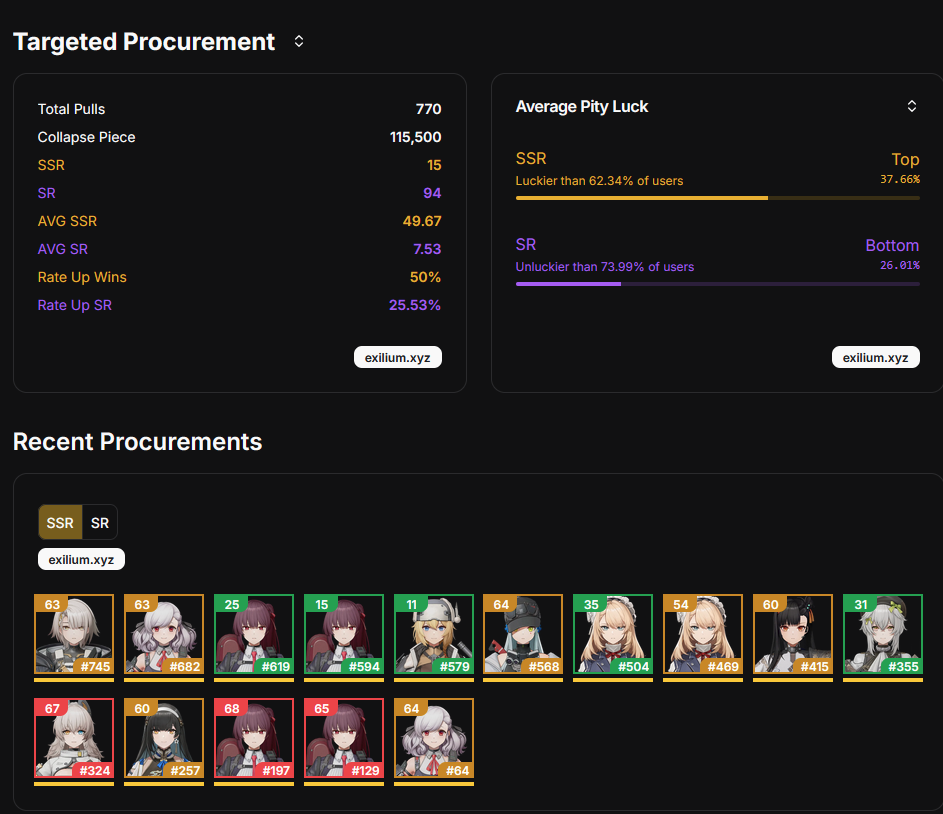Click the "Unluckier than 73.99% of users" text

604,267
